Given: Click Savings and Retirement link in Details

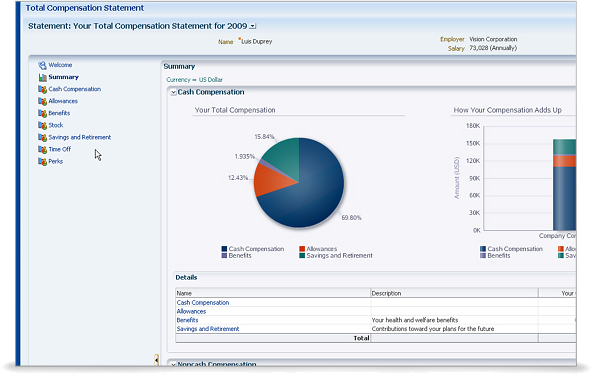Looking at the screenshot, I should 208,329.
